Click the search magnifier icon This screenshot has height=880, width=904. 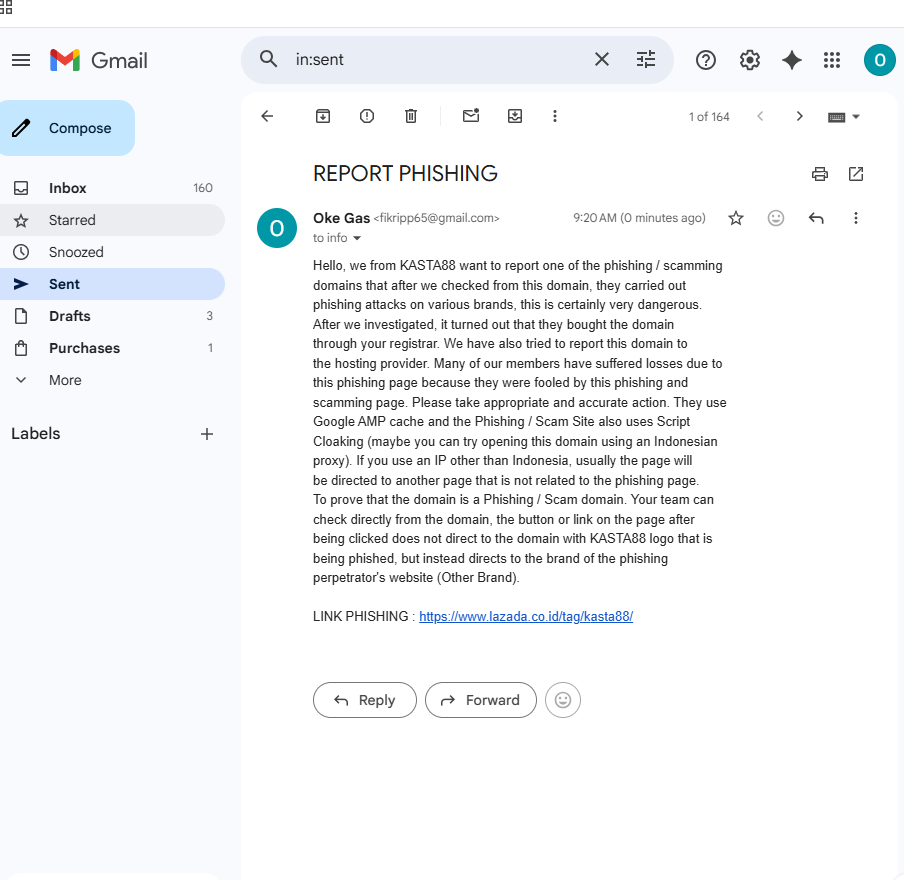tap(268, 59)
